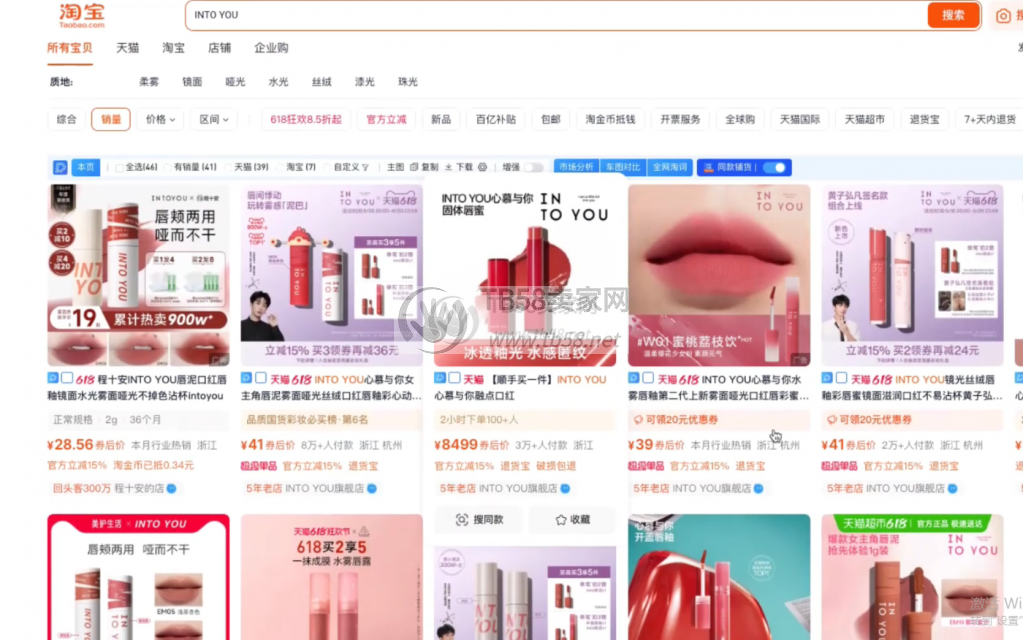Click plugin icon before 心慕与你女主角唇泥 title
Screen dimensions: 1023x640
(x=246, y=378)
